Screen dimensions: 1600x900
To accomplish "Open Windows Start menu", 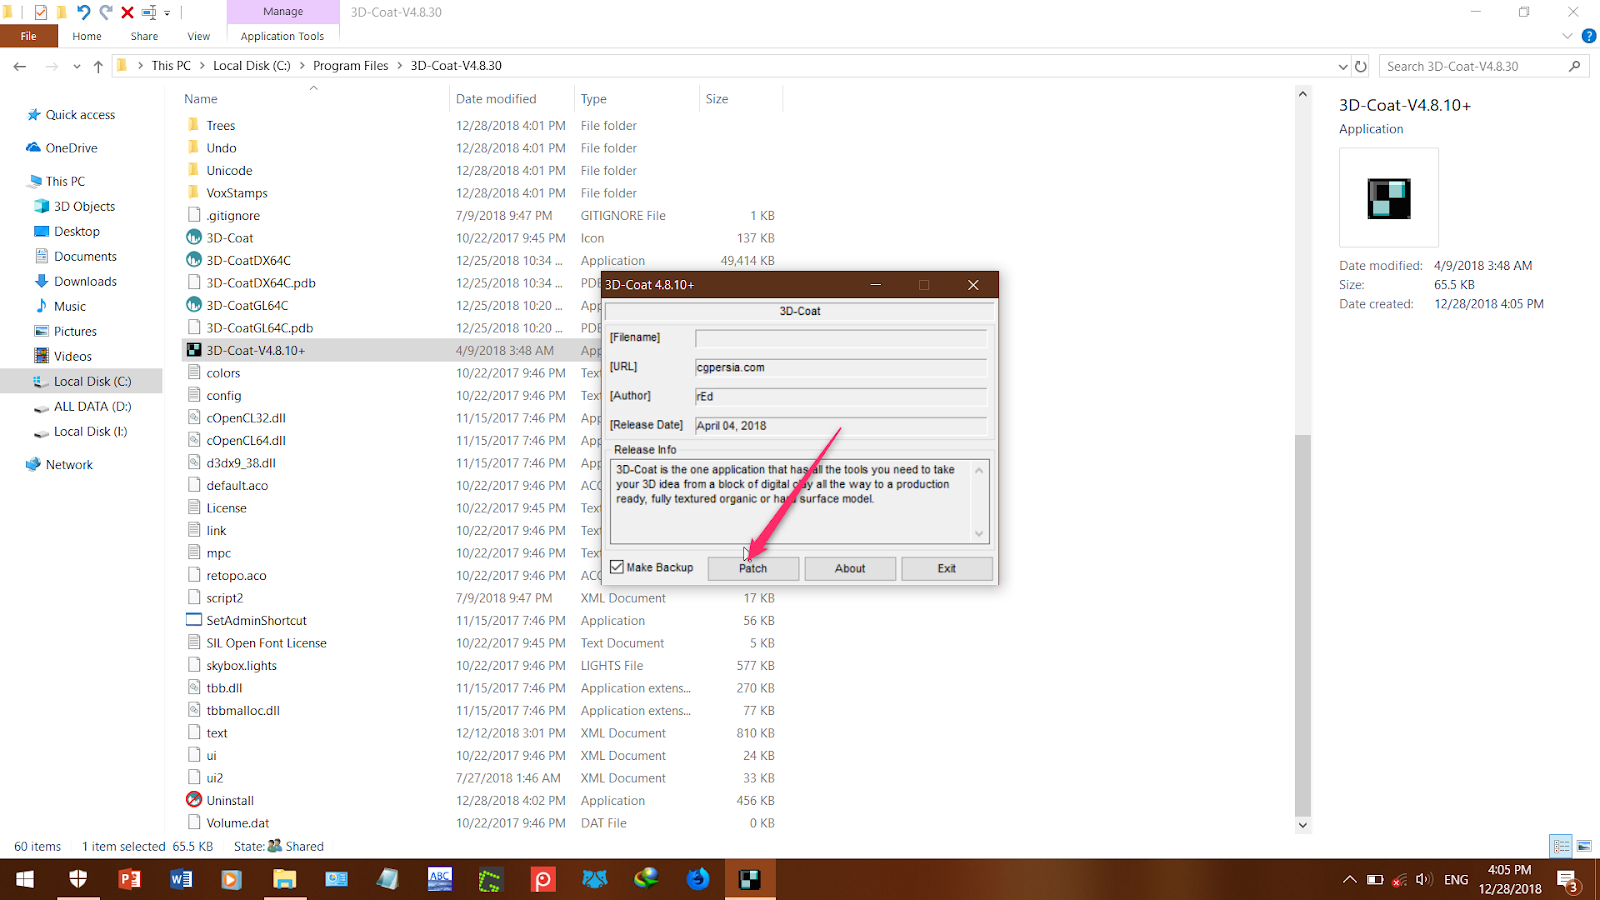I will tap(25, 879).
